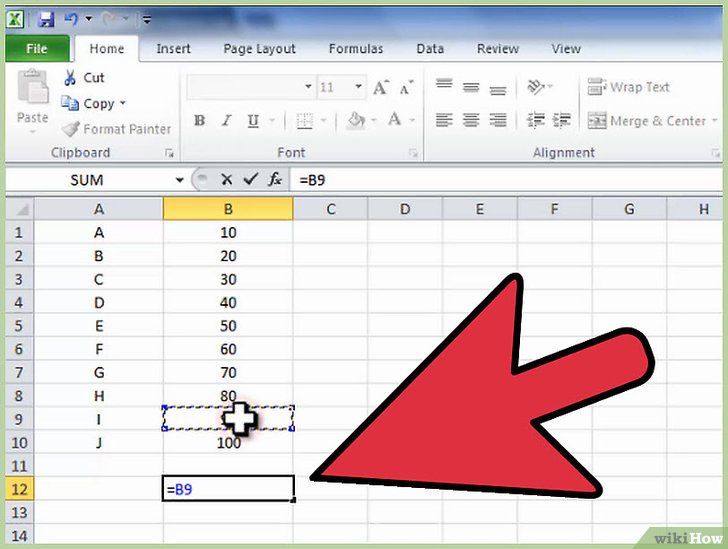
Task: Click the Increase Font Size icon
Action: click(381, 87)
